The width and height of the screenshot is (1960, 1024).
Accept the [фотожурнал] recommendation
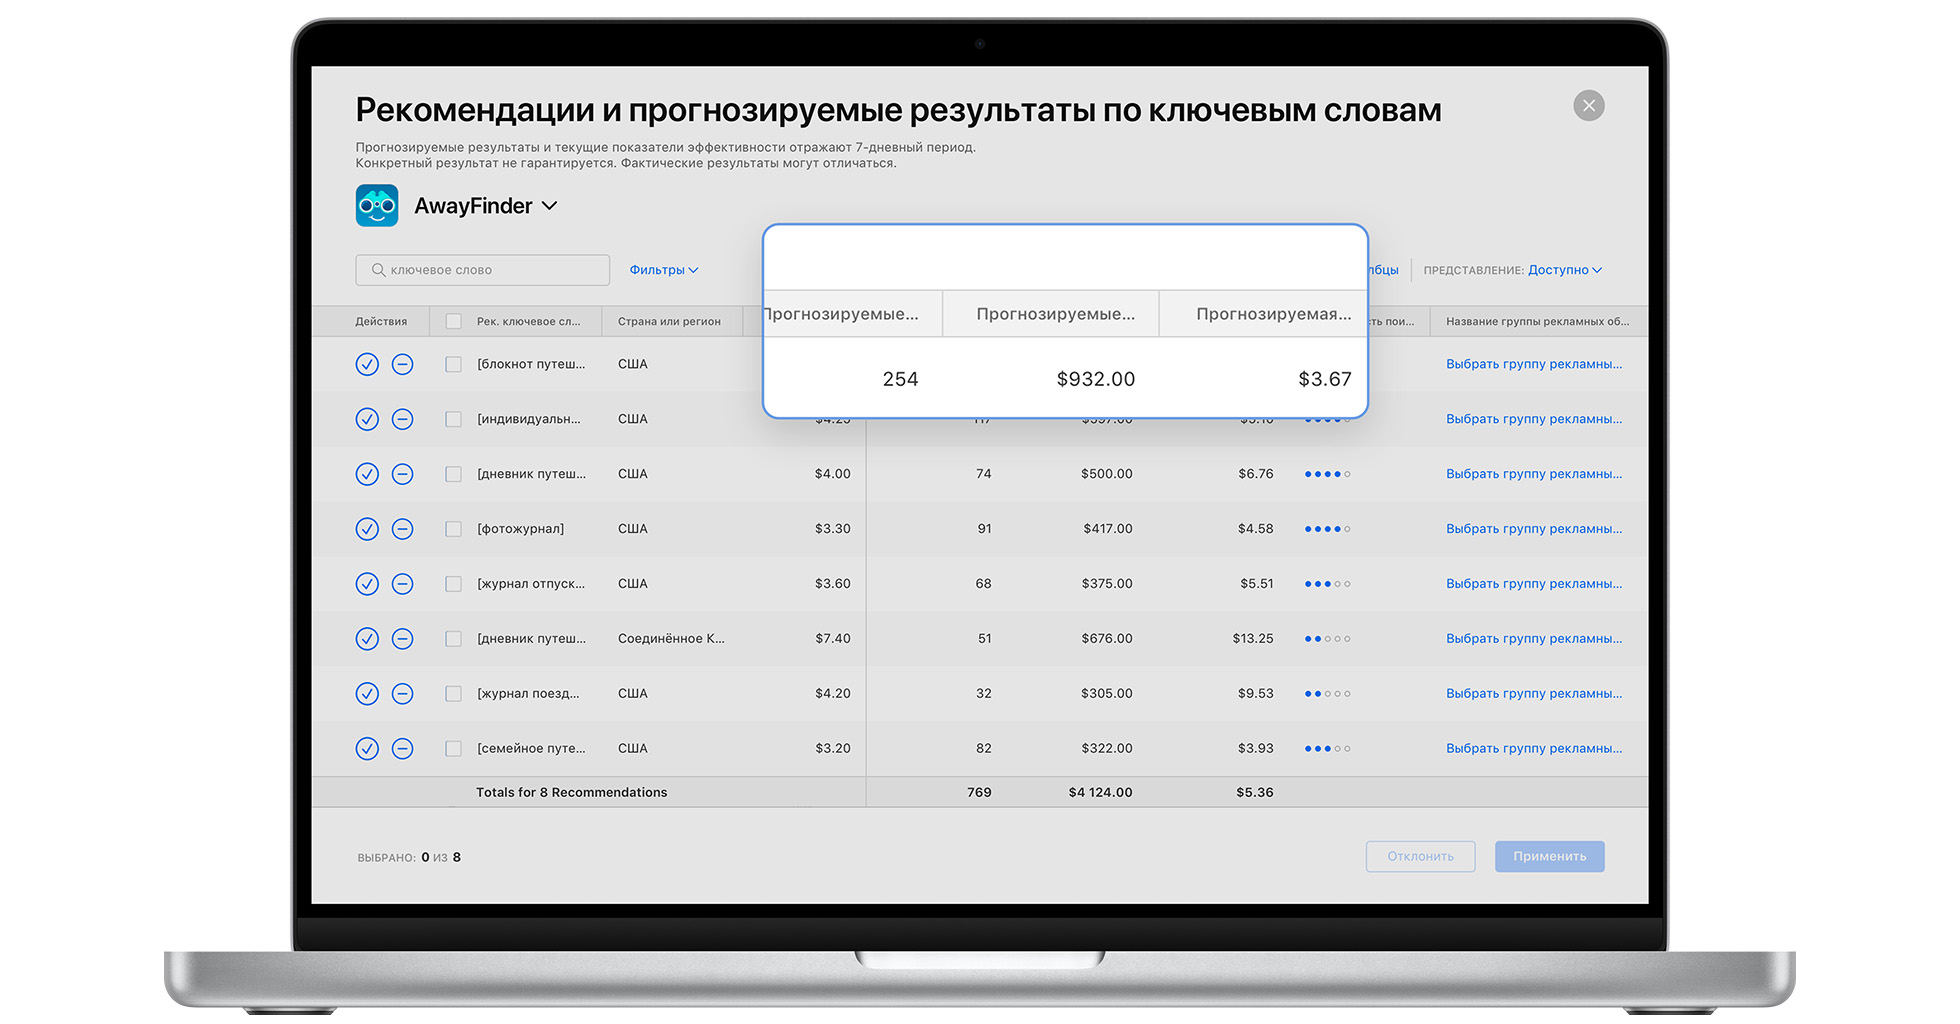point(367,529)
